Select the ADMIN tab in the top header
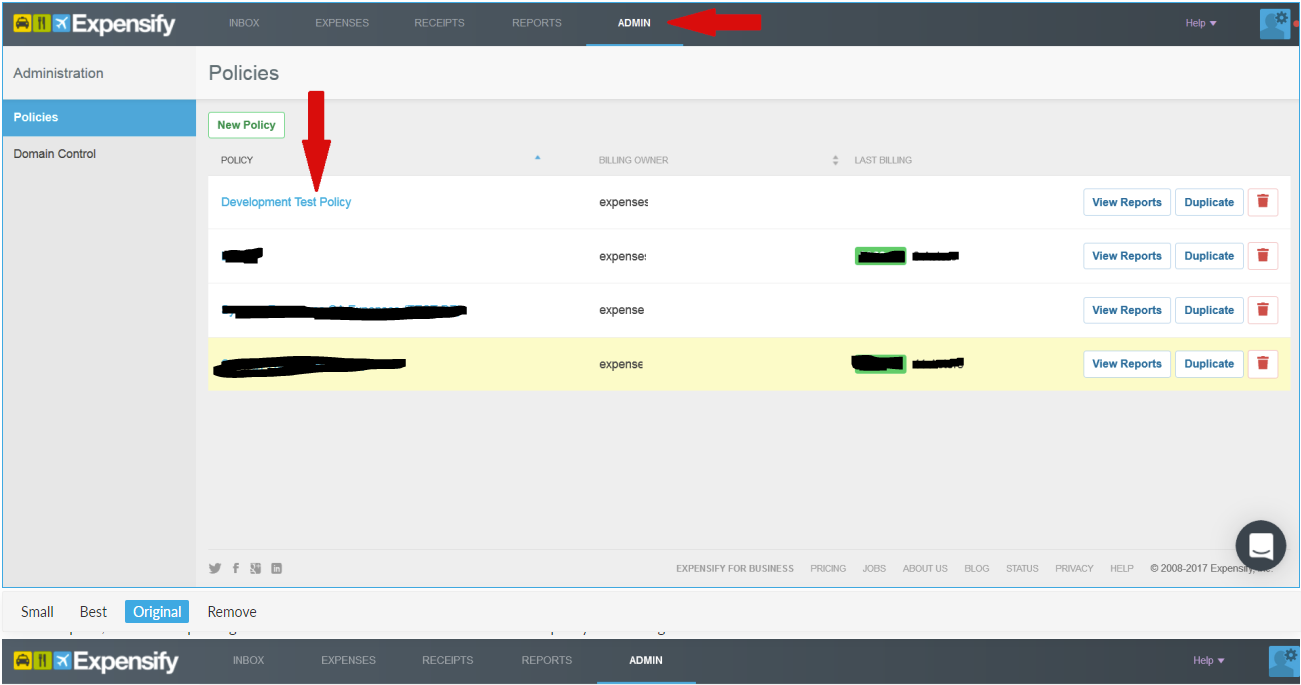This screenshot has height=685, width=1301. 634,23
